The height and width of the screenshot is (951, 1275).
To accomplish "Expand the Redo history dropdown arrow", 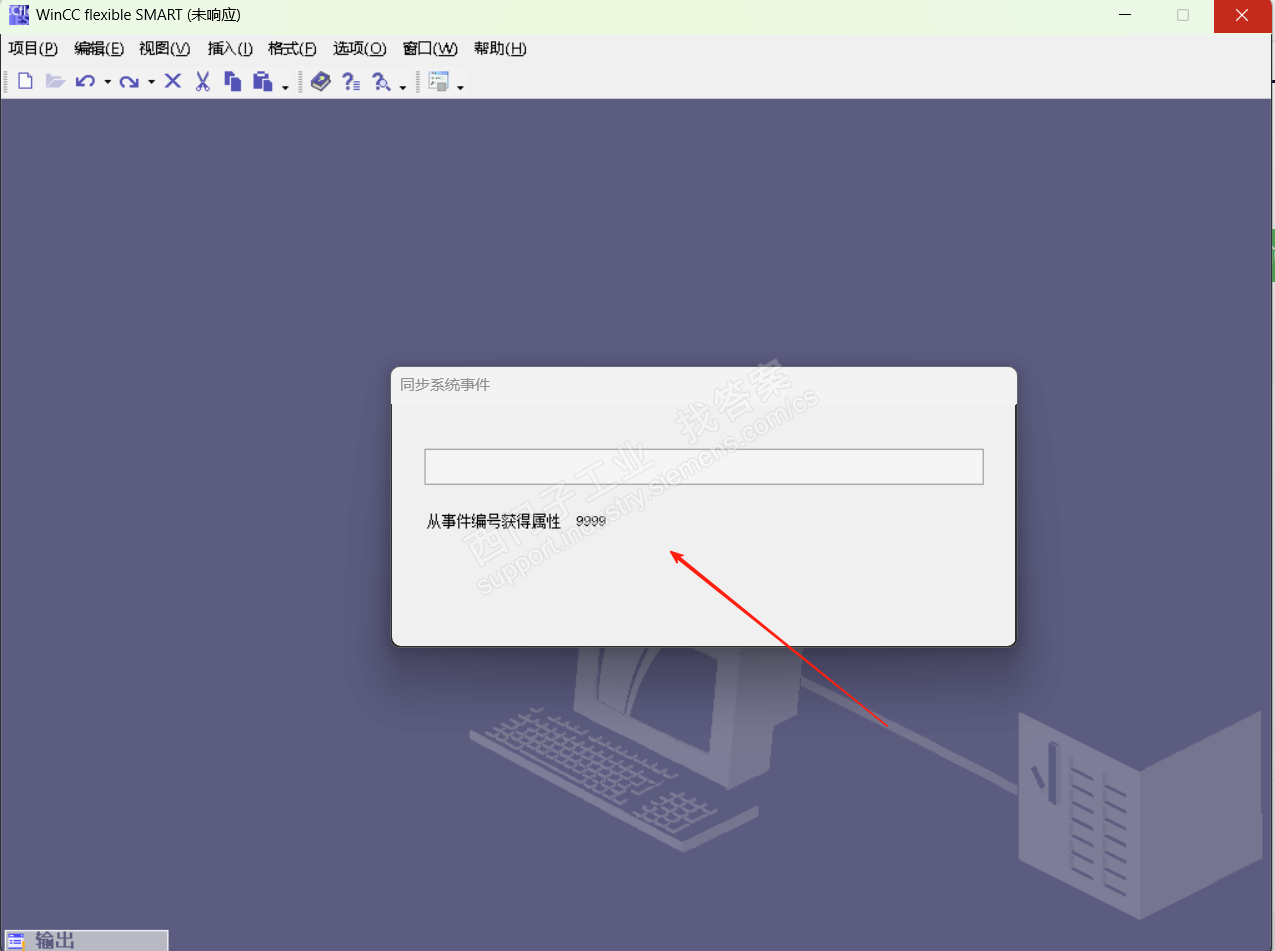I will click(x=151, y=83).
